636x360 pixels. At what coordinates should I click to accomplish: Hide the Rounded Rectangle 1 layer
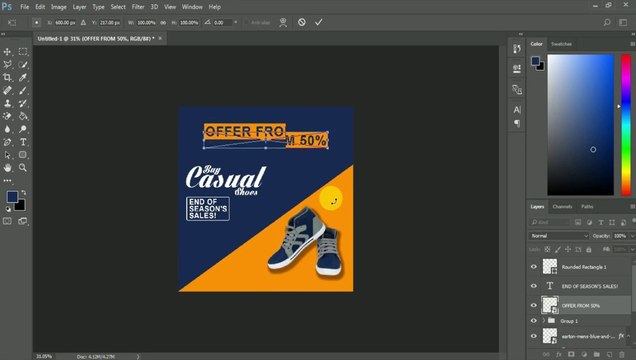(534, 267)
